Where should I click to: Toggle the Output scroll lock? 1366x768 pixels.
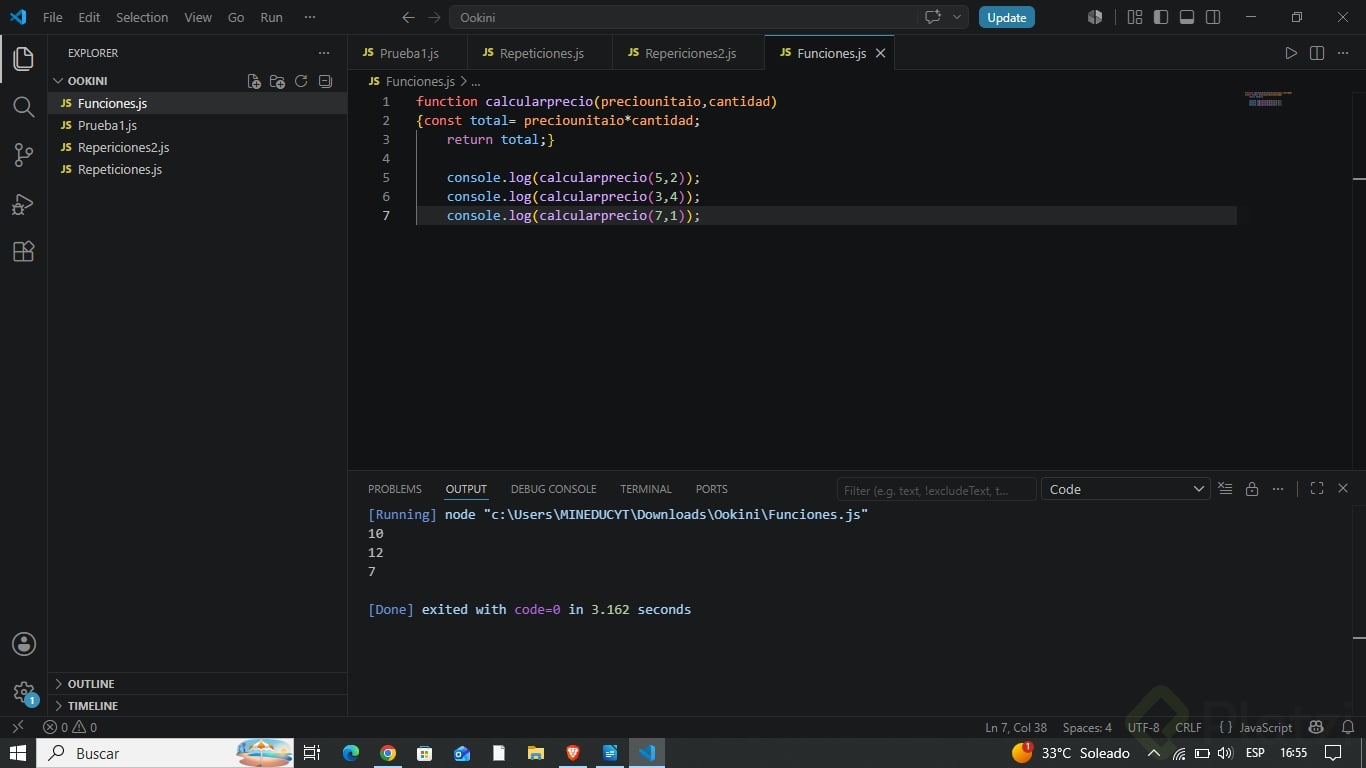click(1251, 489)
